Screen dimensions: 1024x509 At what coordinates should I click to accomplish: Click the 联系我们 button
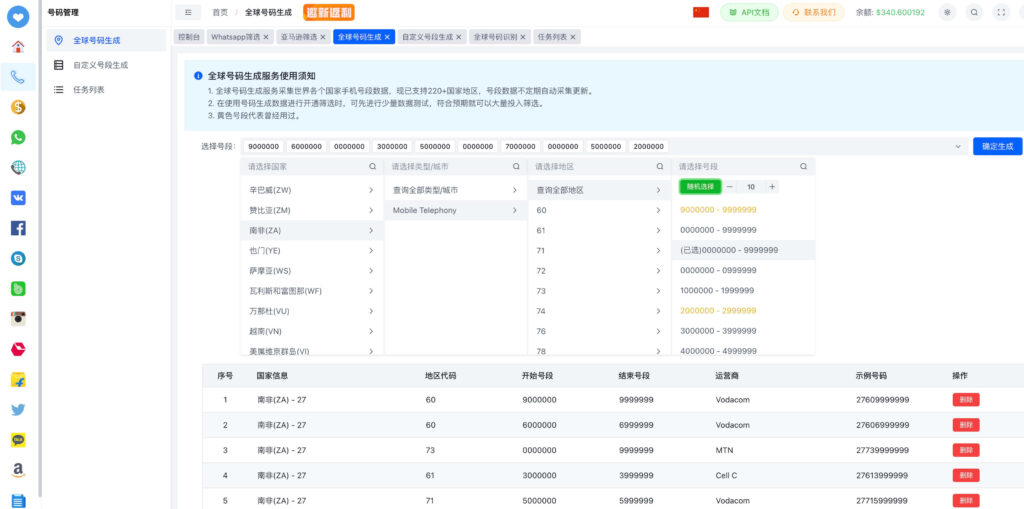814,12
